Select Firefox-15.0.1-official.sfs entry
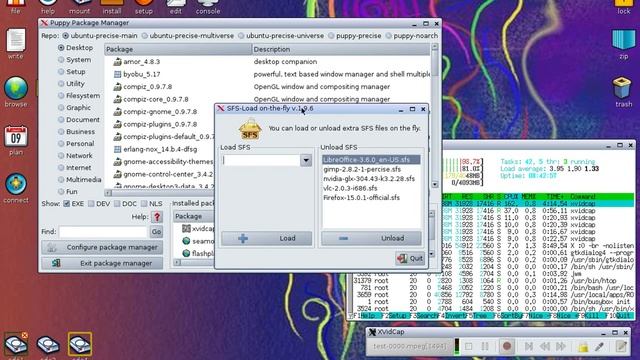This screenshot has height=360, width=640. (371, 198)
